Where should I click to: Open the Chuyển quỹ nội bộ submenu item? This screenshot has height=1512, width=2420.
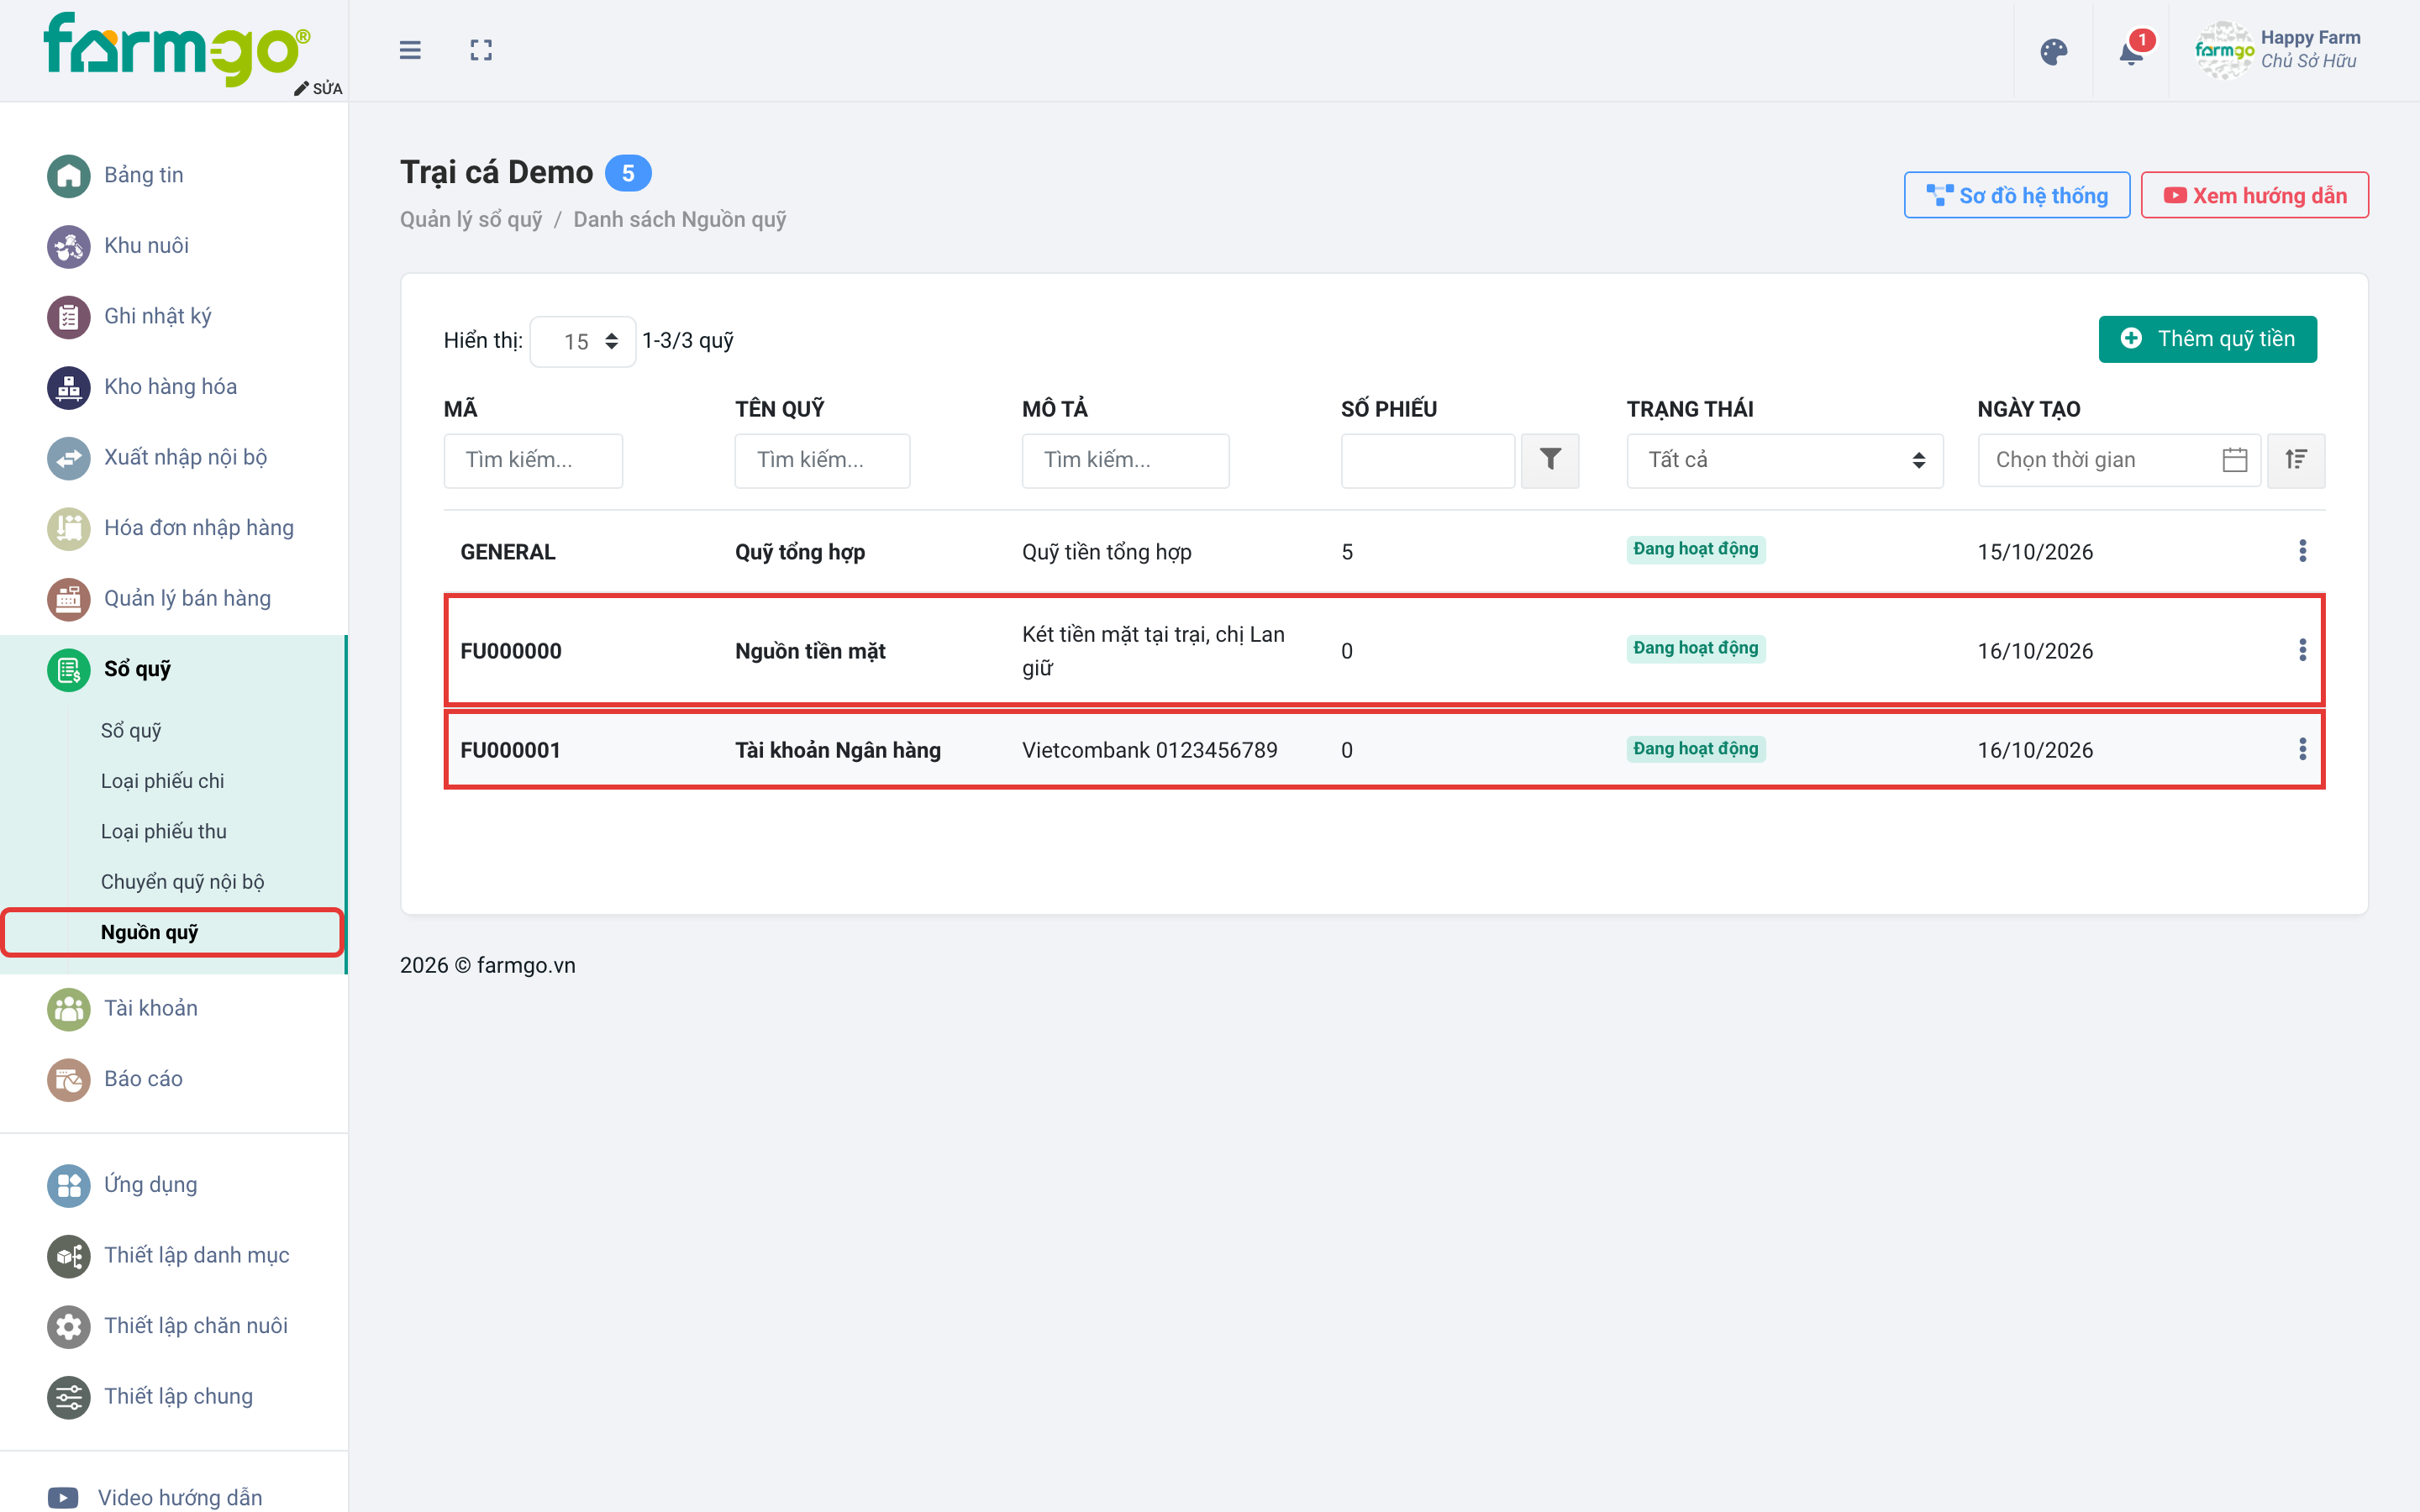[182, 882]
